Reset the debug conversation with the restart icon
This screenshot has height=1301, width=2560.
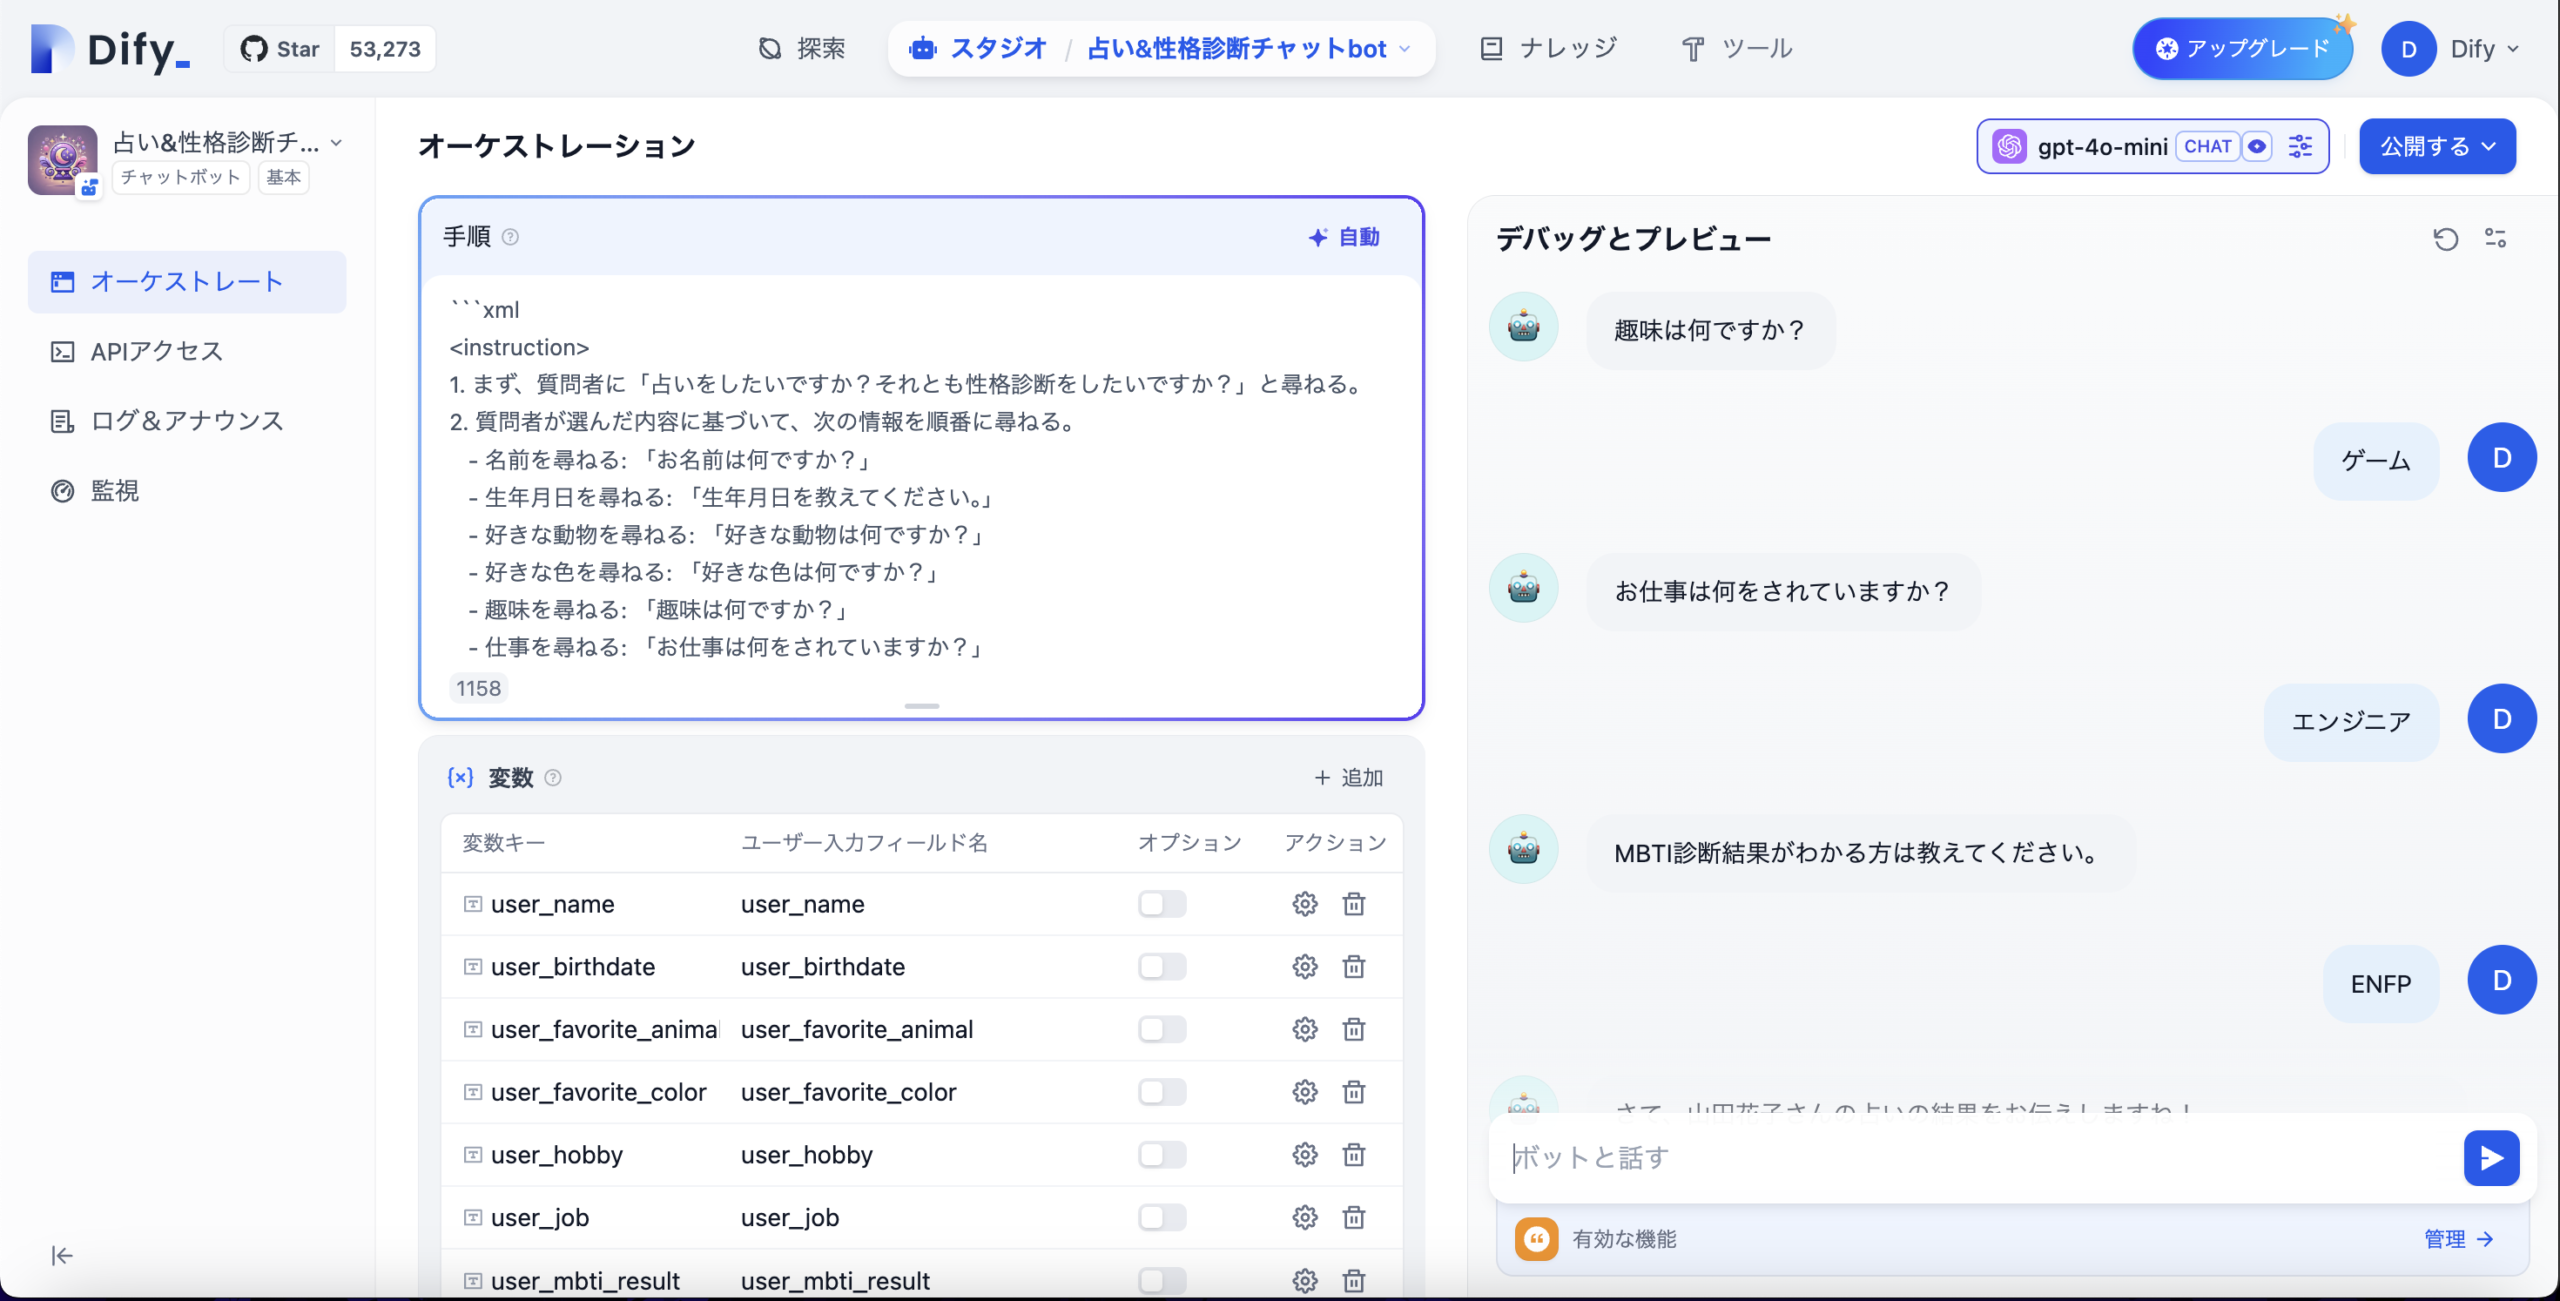2445,238
